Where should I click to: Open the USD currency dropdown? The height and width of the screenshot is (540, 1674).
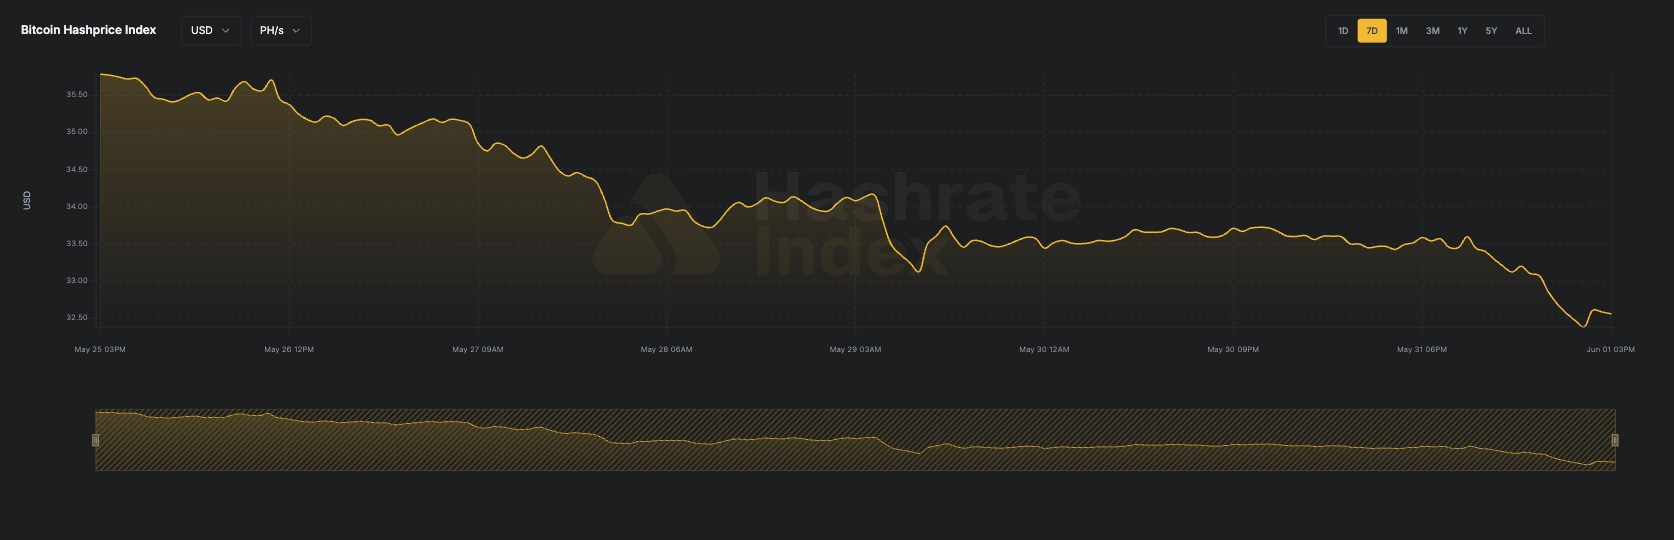coord(211,31)
